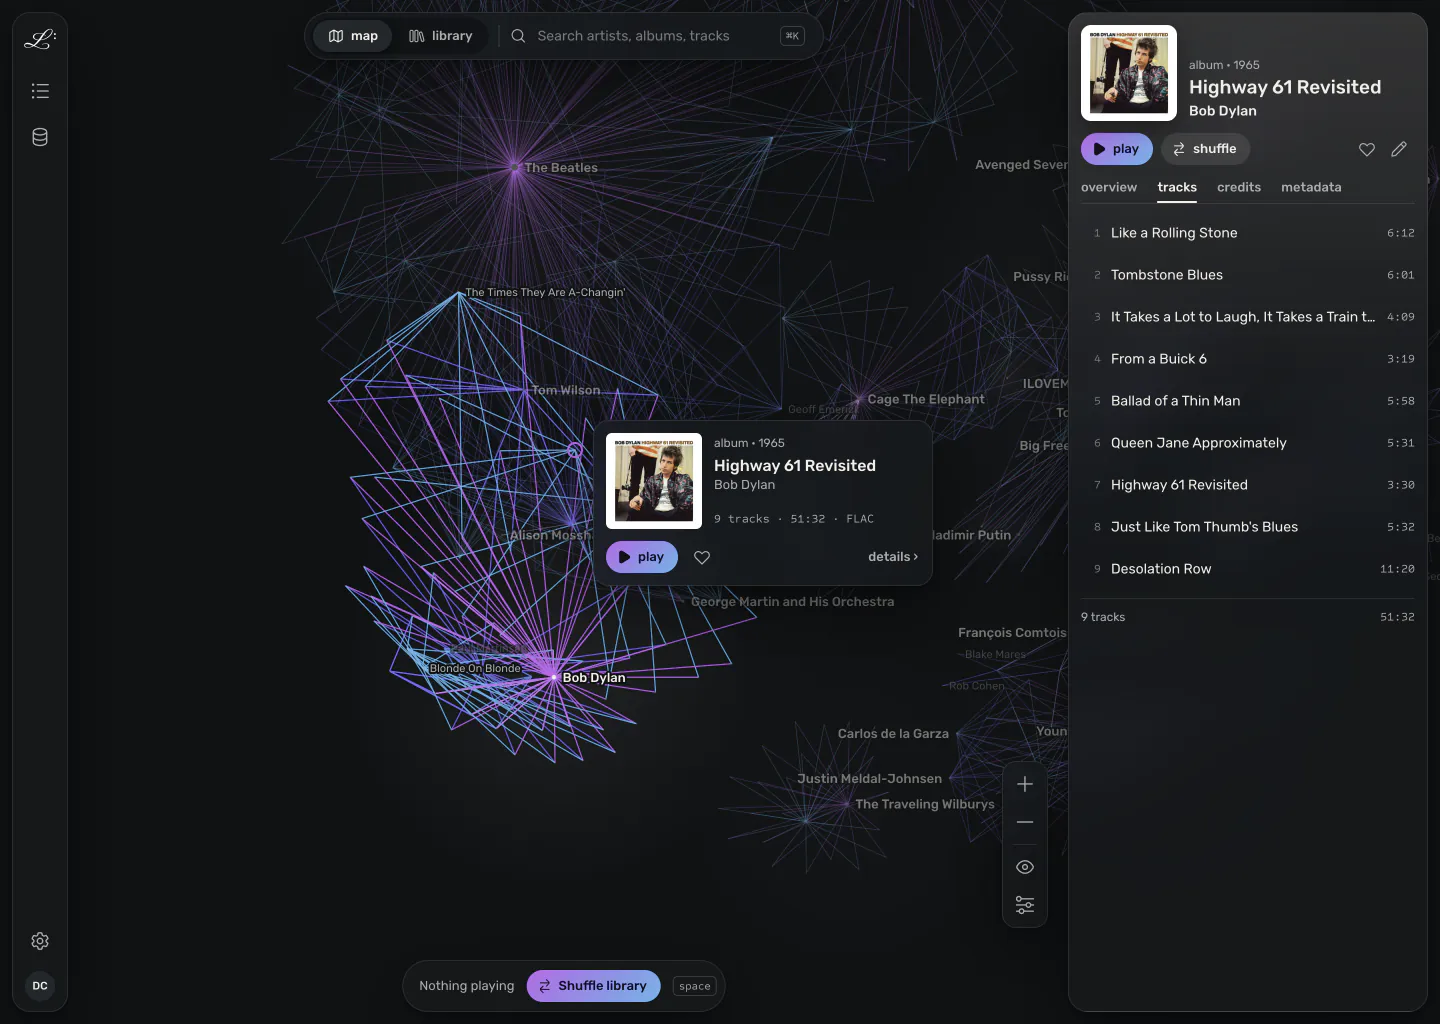The image size is (1440, 1024).
Task: Open the metadata tab
Action: click(x=1311, y=187)
